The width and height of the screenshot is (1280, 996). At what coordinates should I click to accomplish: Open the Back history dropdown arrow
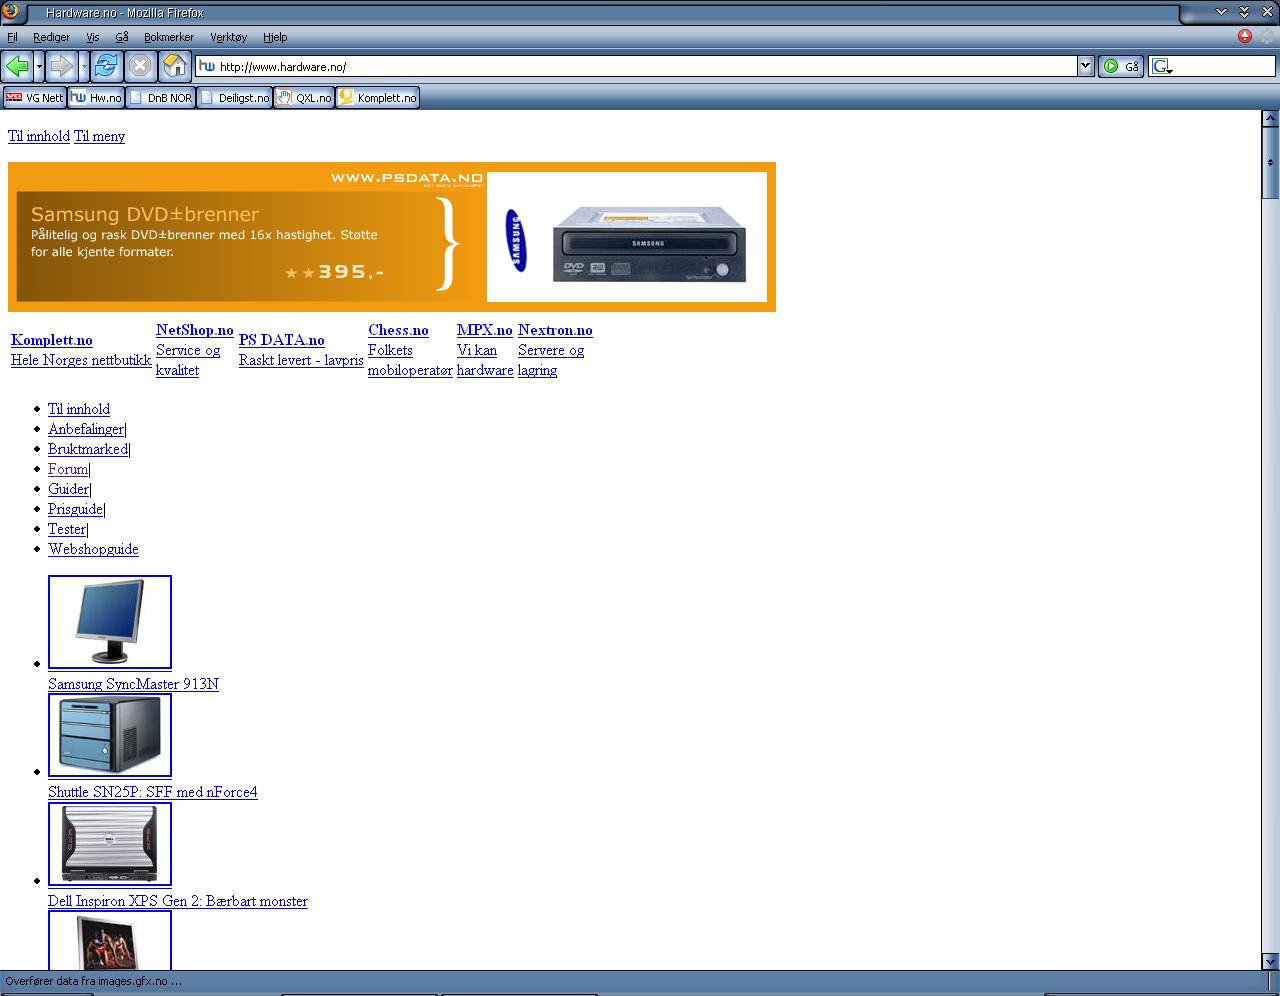(x=39, y=66)
